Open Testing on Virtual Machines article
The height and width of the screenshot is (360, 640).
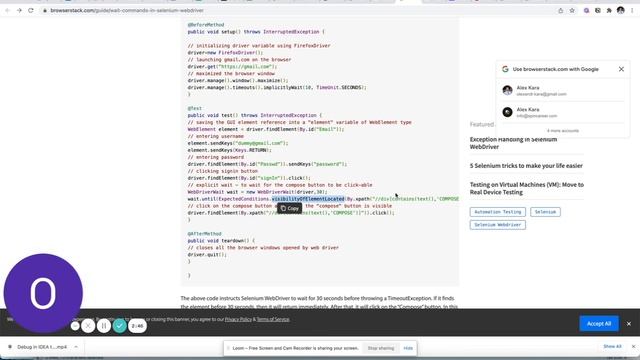(527, 188)
